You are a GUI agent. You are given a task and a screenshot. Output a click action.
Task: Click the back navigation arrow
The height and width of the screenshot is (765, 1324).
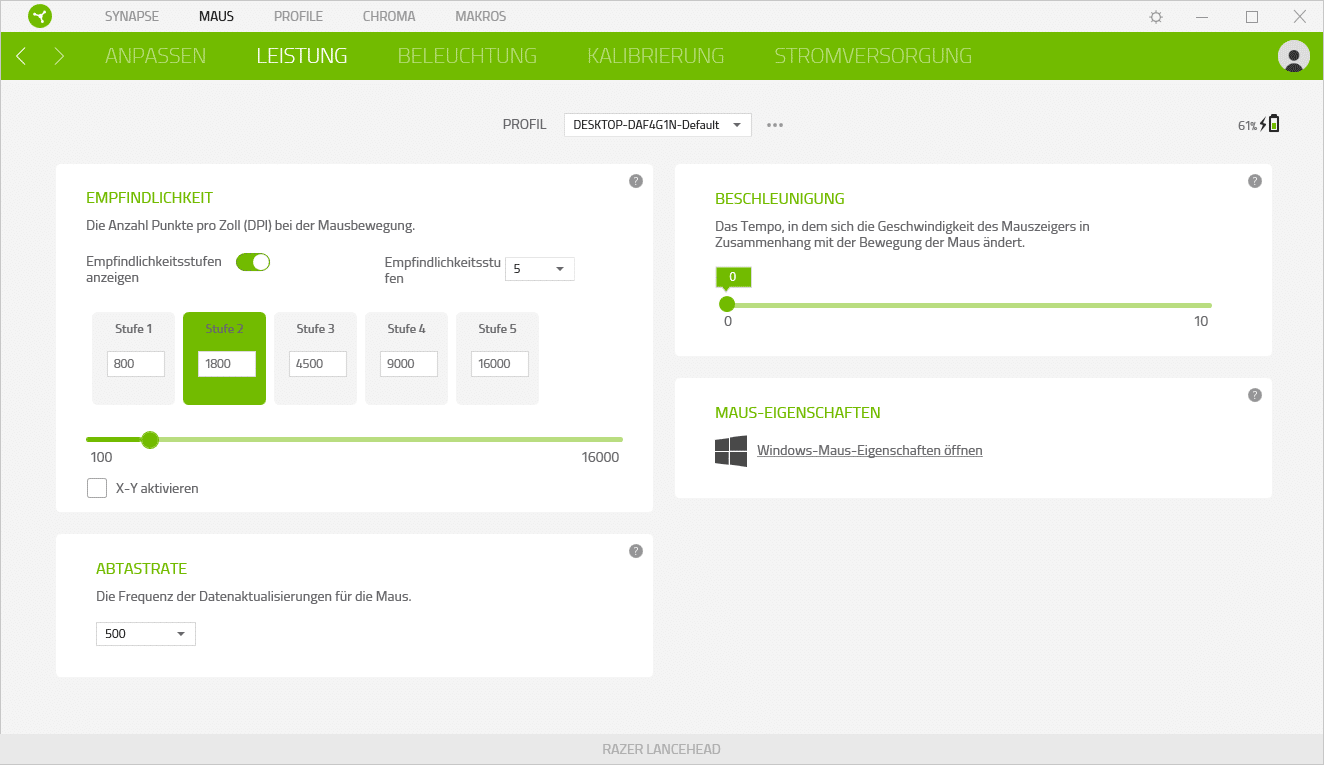click(21, 56)
